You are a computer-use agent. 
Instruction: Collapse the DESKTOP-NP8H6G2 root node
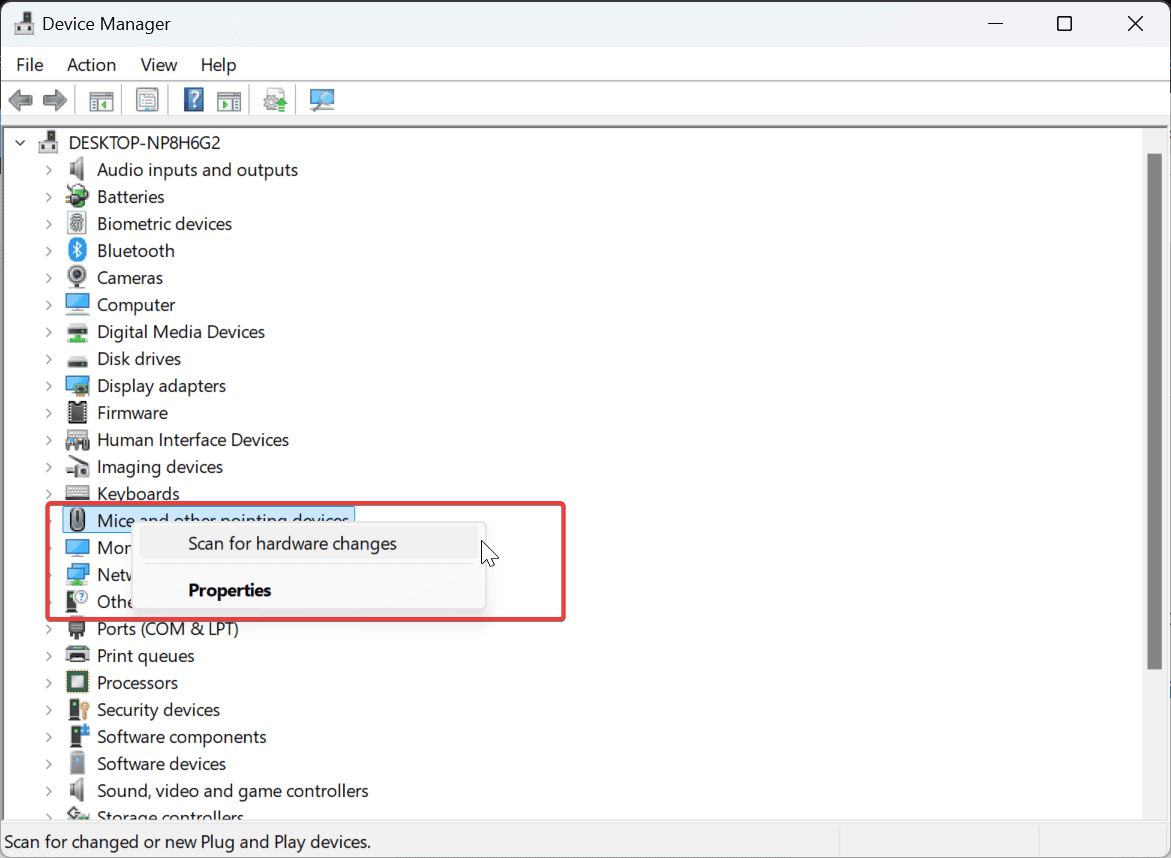pos(20,143)
